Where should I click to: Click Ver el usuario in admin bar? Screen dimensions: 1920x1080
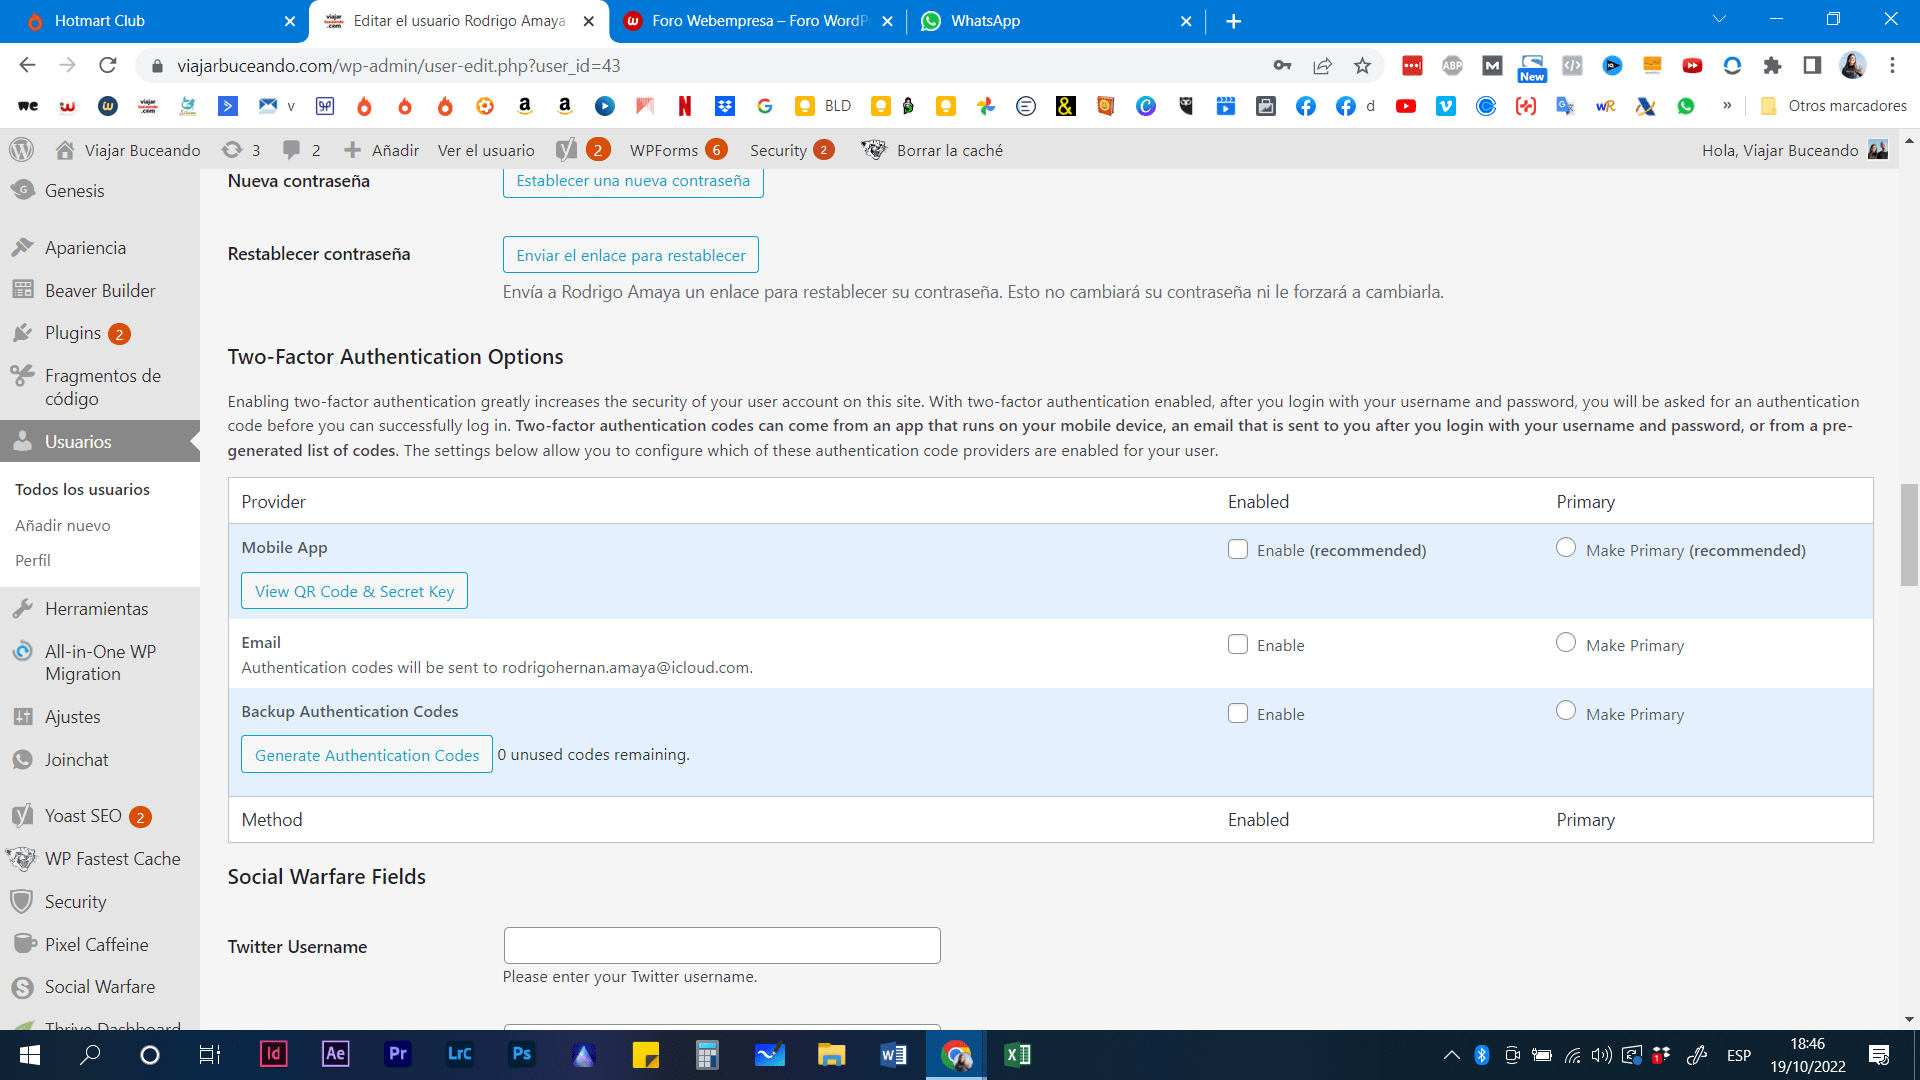coord(486,150)
